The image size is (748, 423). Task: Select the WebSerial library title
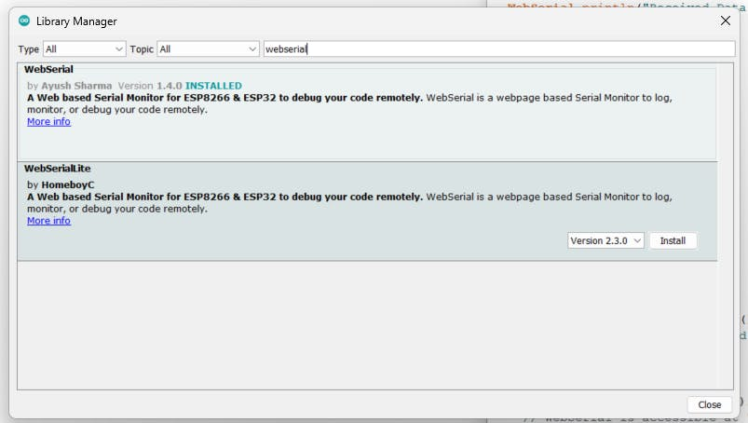(49, 69)
